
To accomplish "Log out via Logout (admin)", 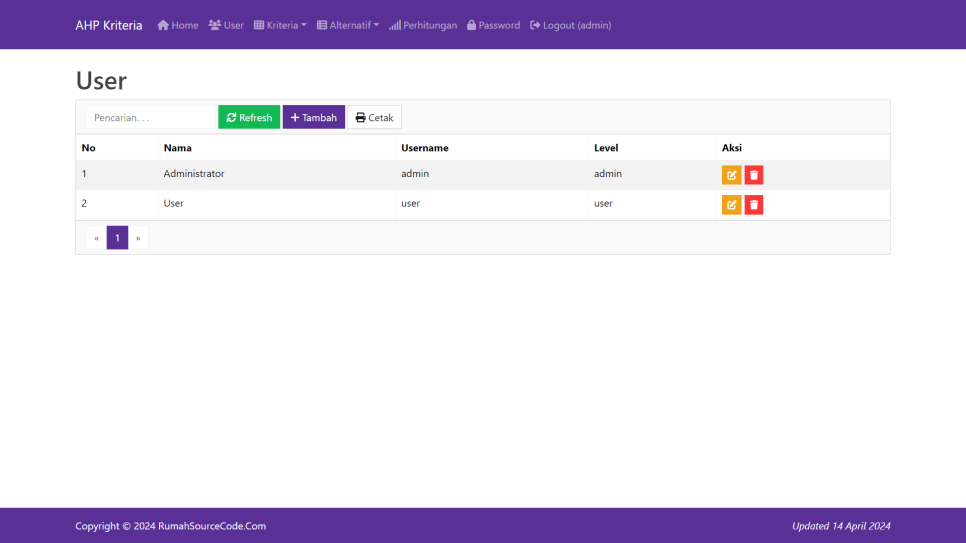I will pos(571,25).
